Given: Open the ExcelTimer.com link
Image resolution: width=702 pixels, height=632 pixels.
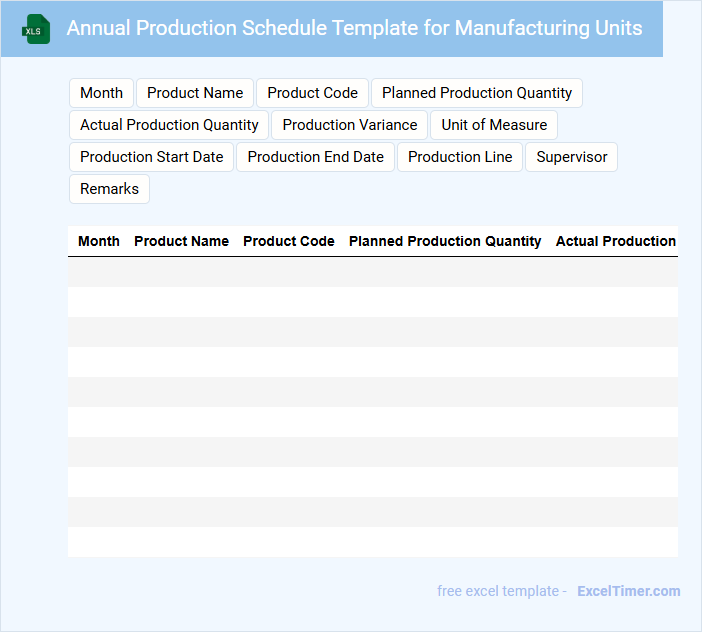Looking at the screenshot, I should pyautogui.click(x=628, y=591).
